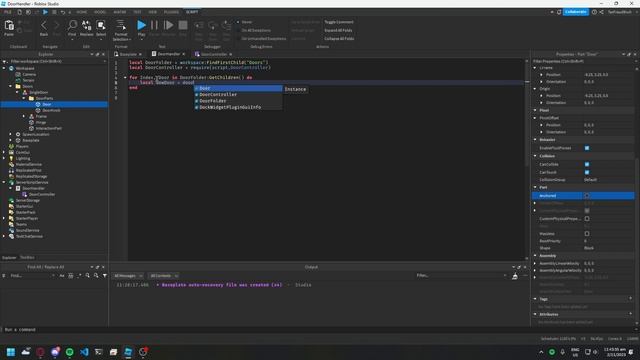Viewport: 640px width, 360px height.
Task: Select DoorController module script in Explorer
Action: [42, 194]
